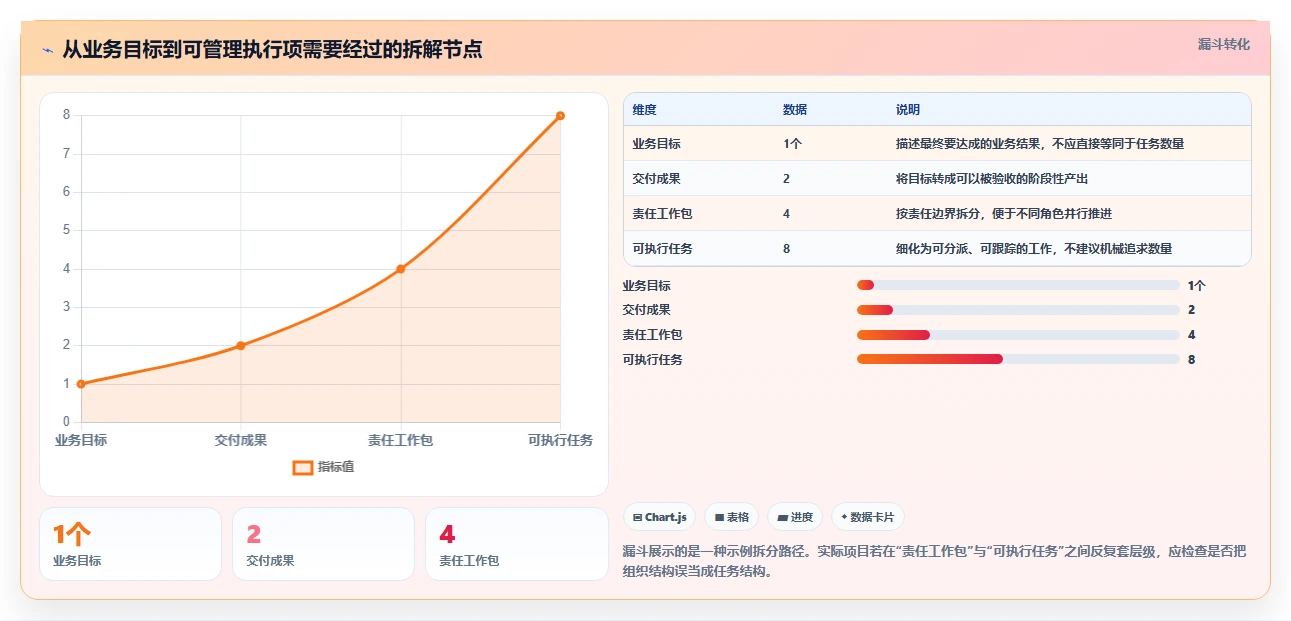Click the 1个 value in table
The image size is (1291, 621).
(792, 144)
